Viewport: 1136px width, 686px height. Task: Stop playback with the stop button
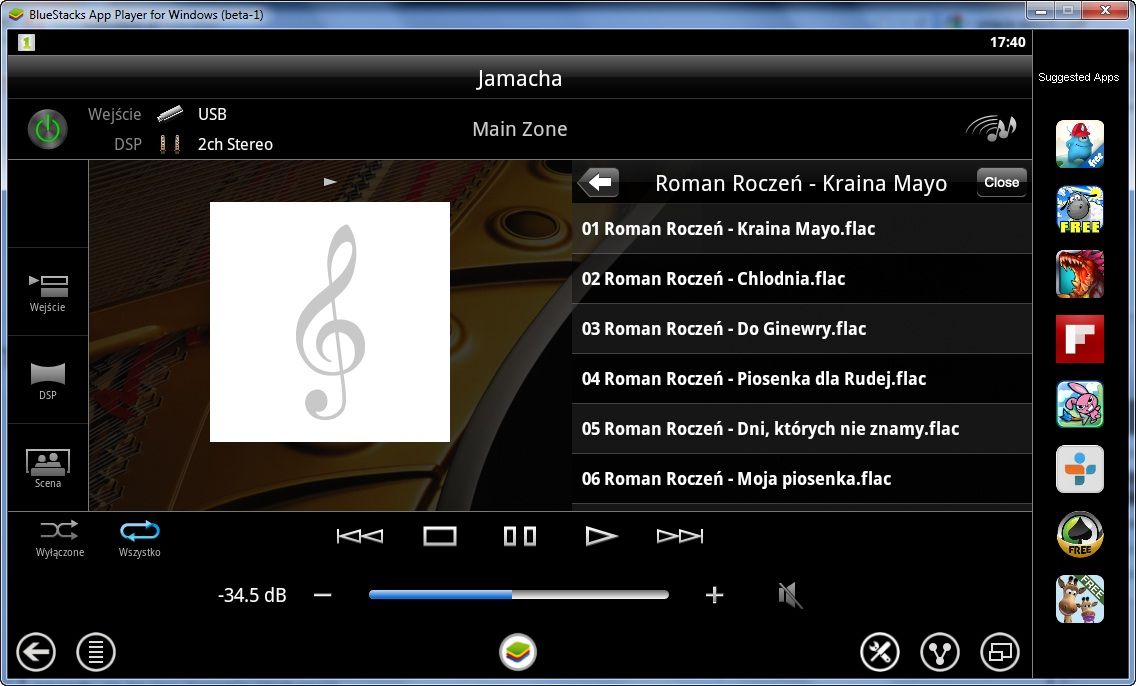coord(440,536)
